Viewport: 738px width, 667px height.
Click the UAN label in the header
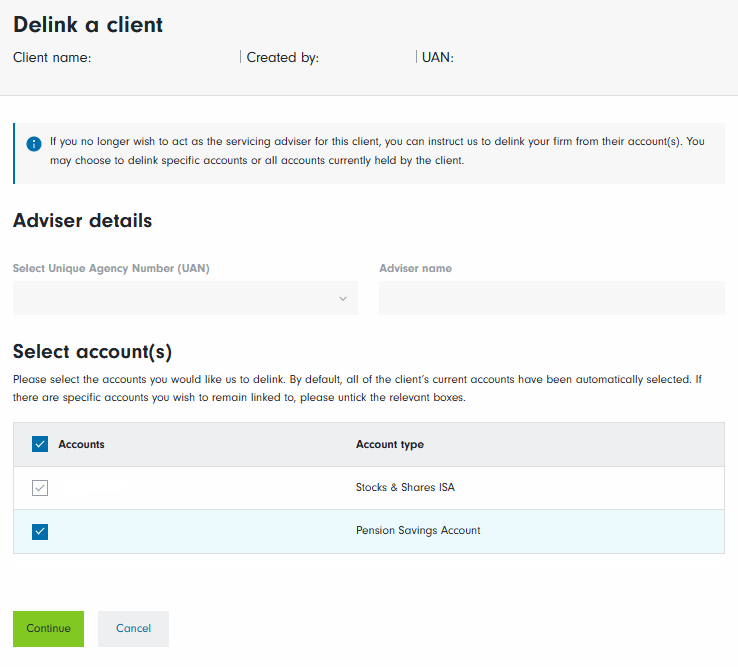[x=438, y=58]
